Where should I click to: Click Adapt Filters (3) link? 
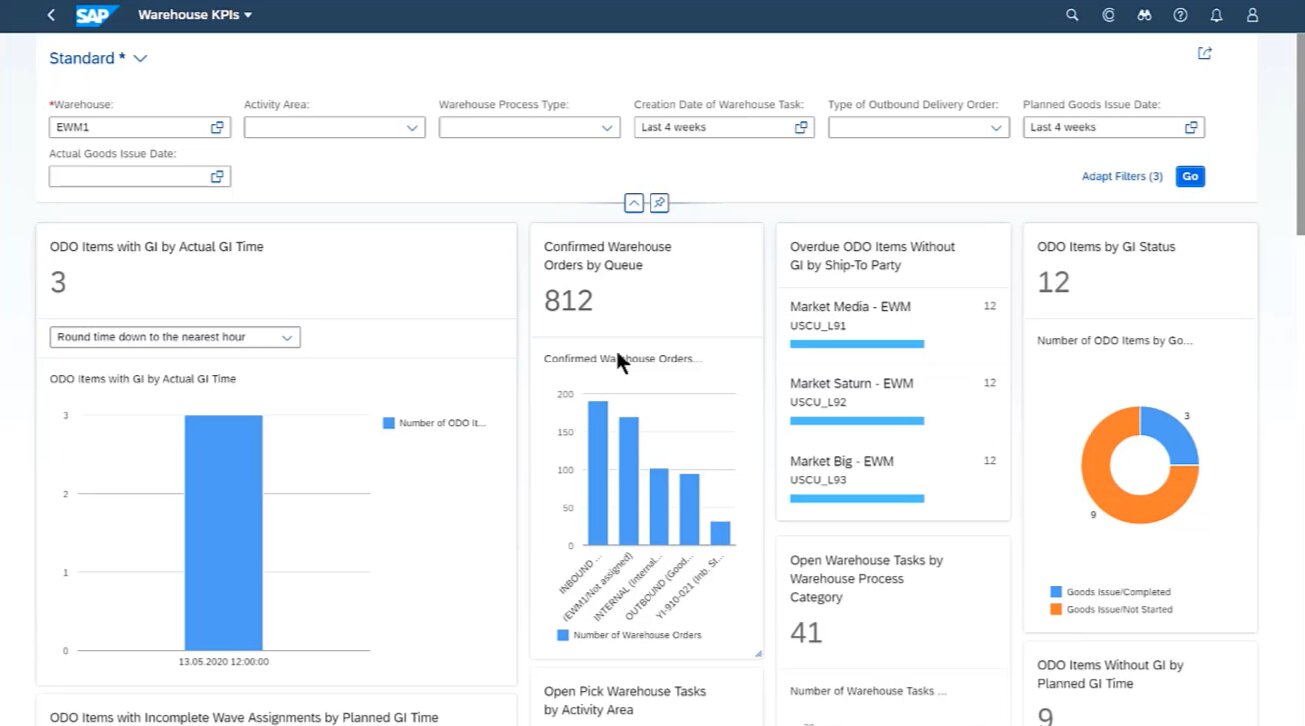click(1121, 176)
